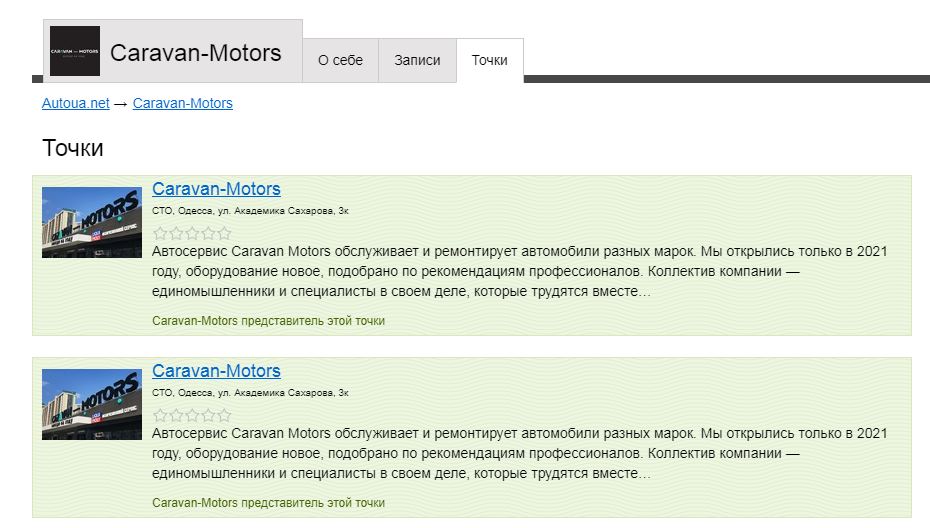Image resolution: width=930 pixels, height=528 pixels.
Task: Rate the first listing one star
Action: click(160, 233)
